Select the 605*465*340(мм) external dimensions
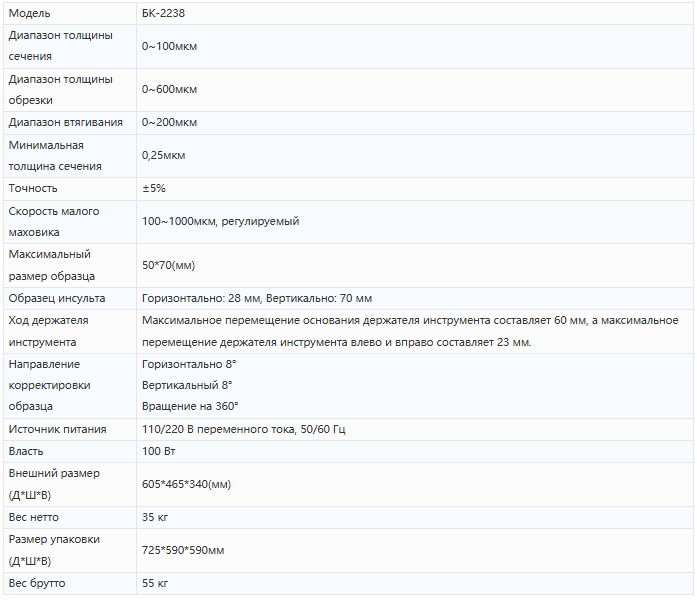The image size is (697, 600). pos(187,484)
